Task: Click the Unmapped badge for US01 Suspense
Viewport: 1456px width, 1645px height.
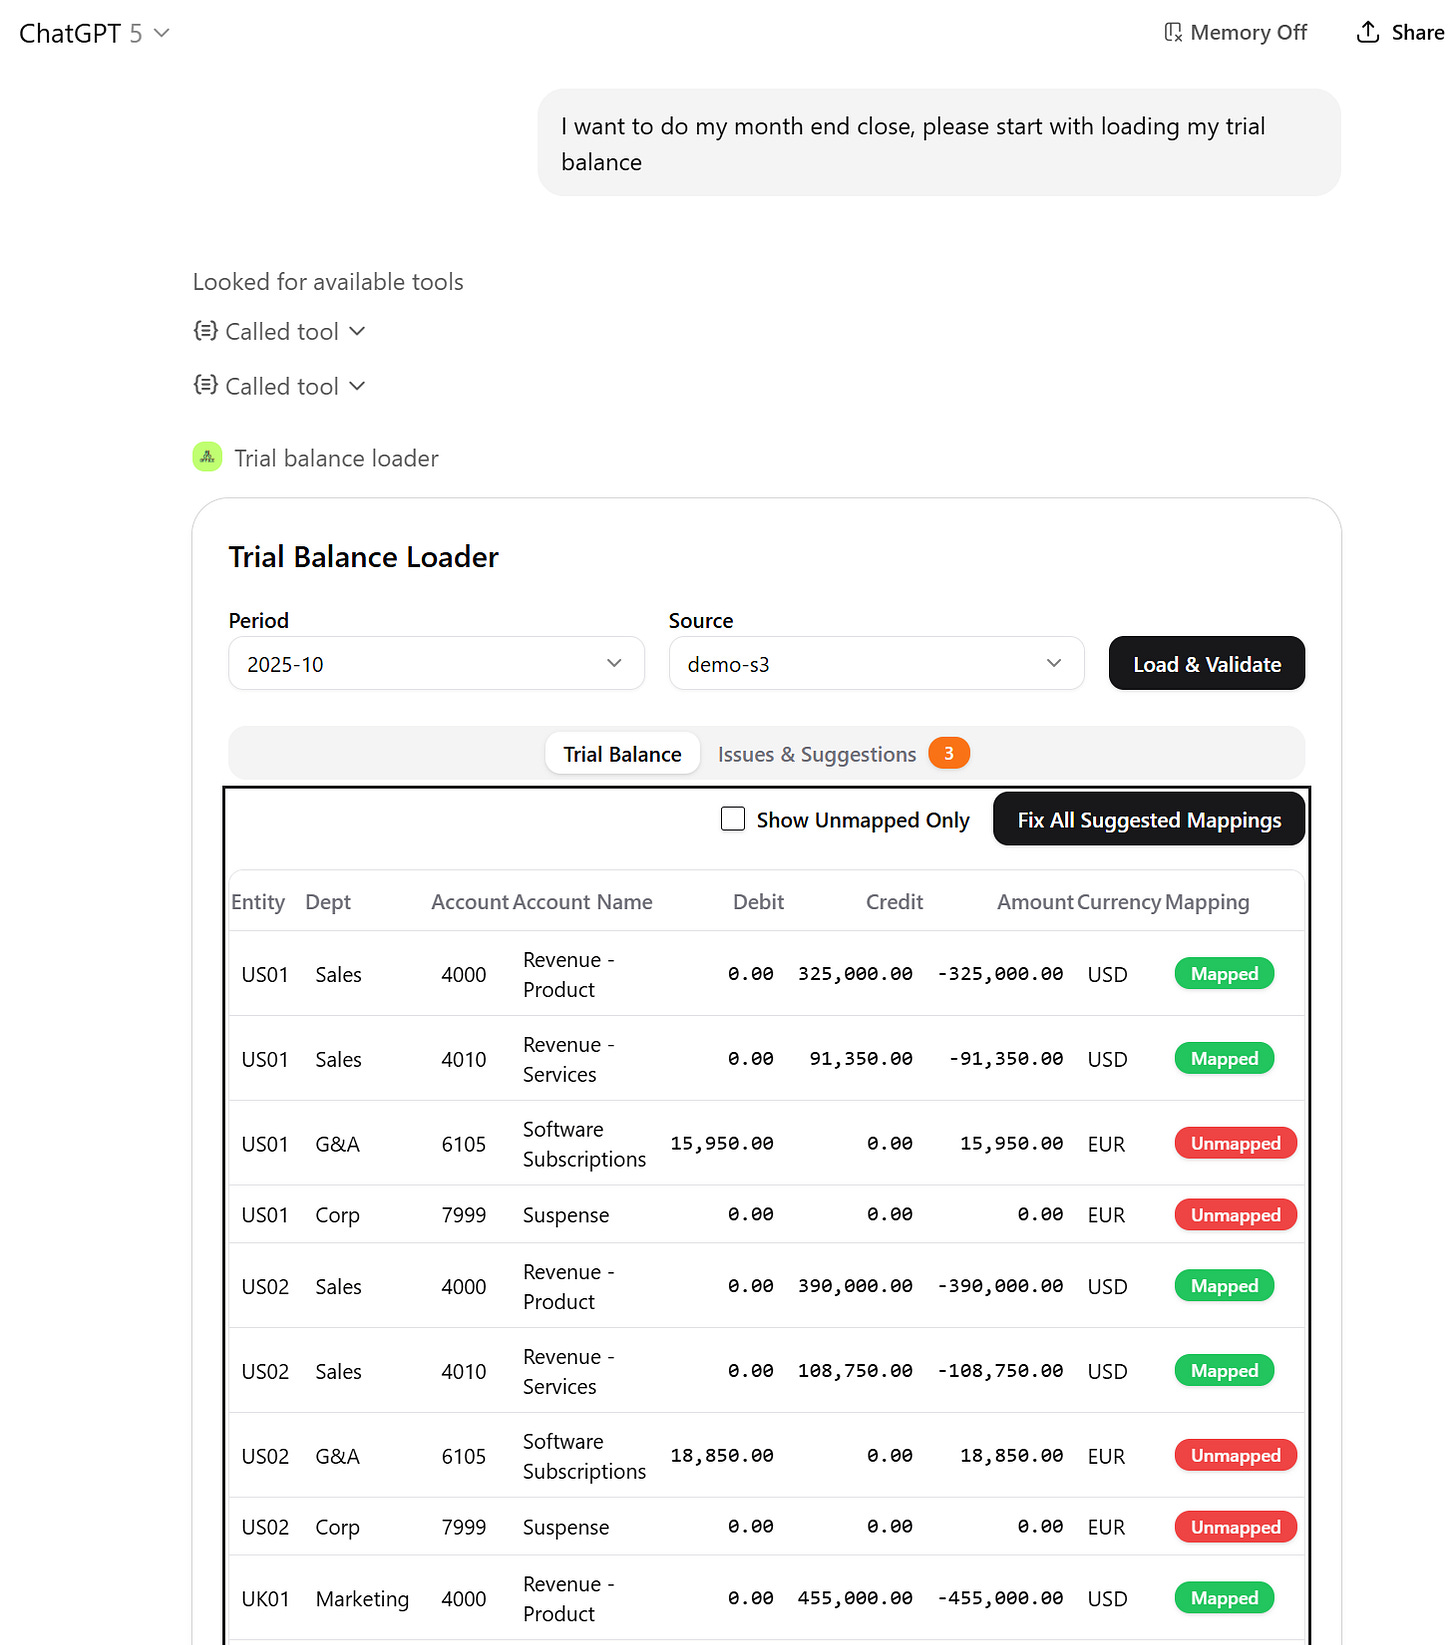Action: (x=1235, y=1215)
